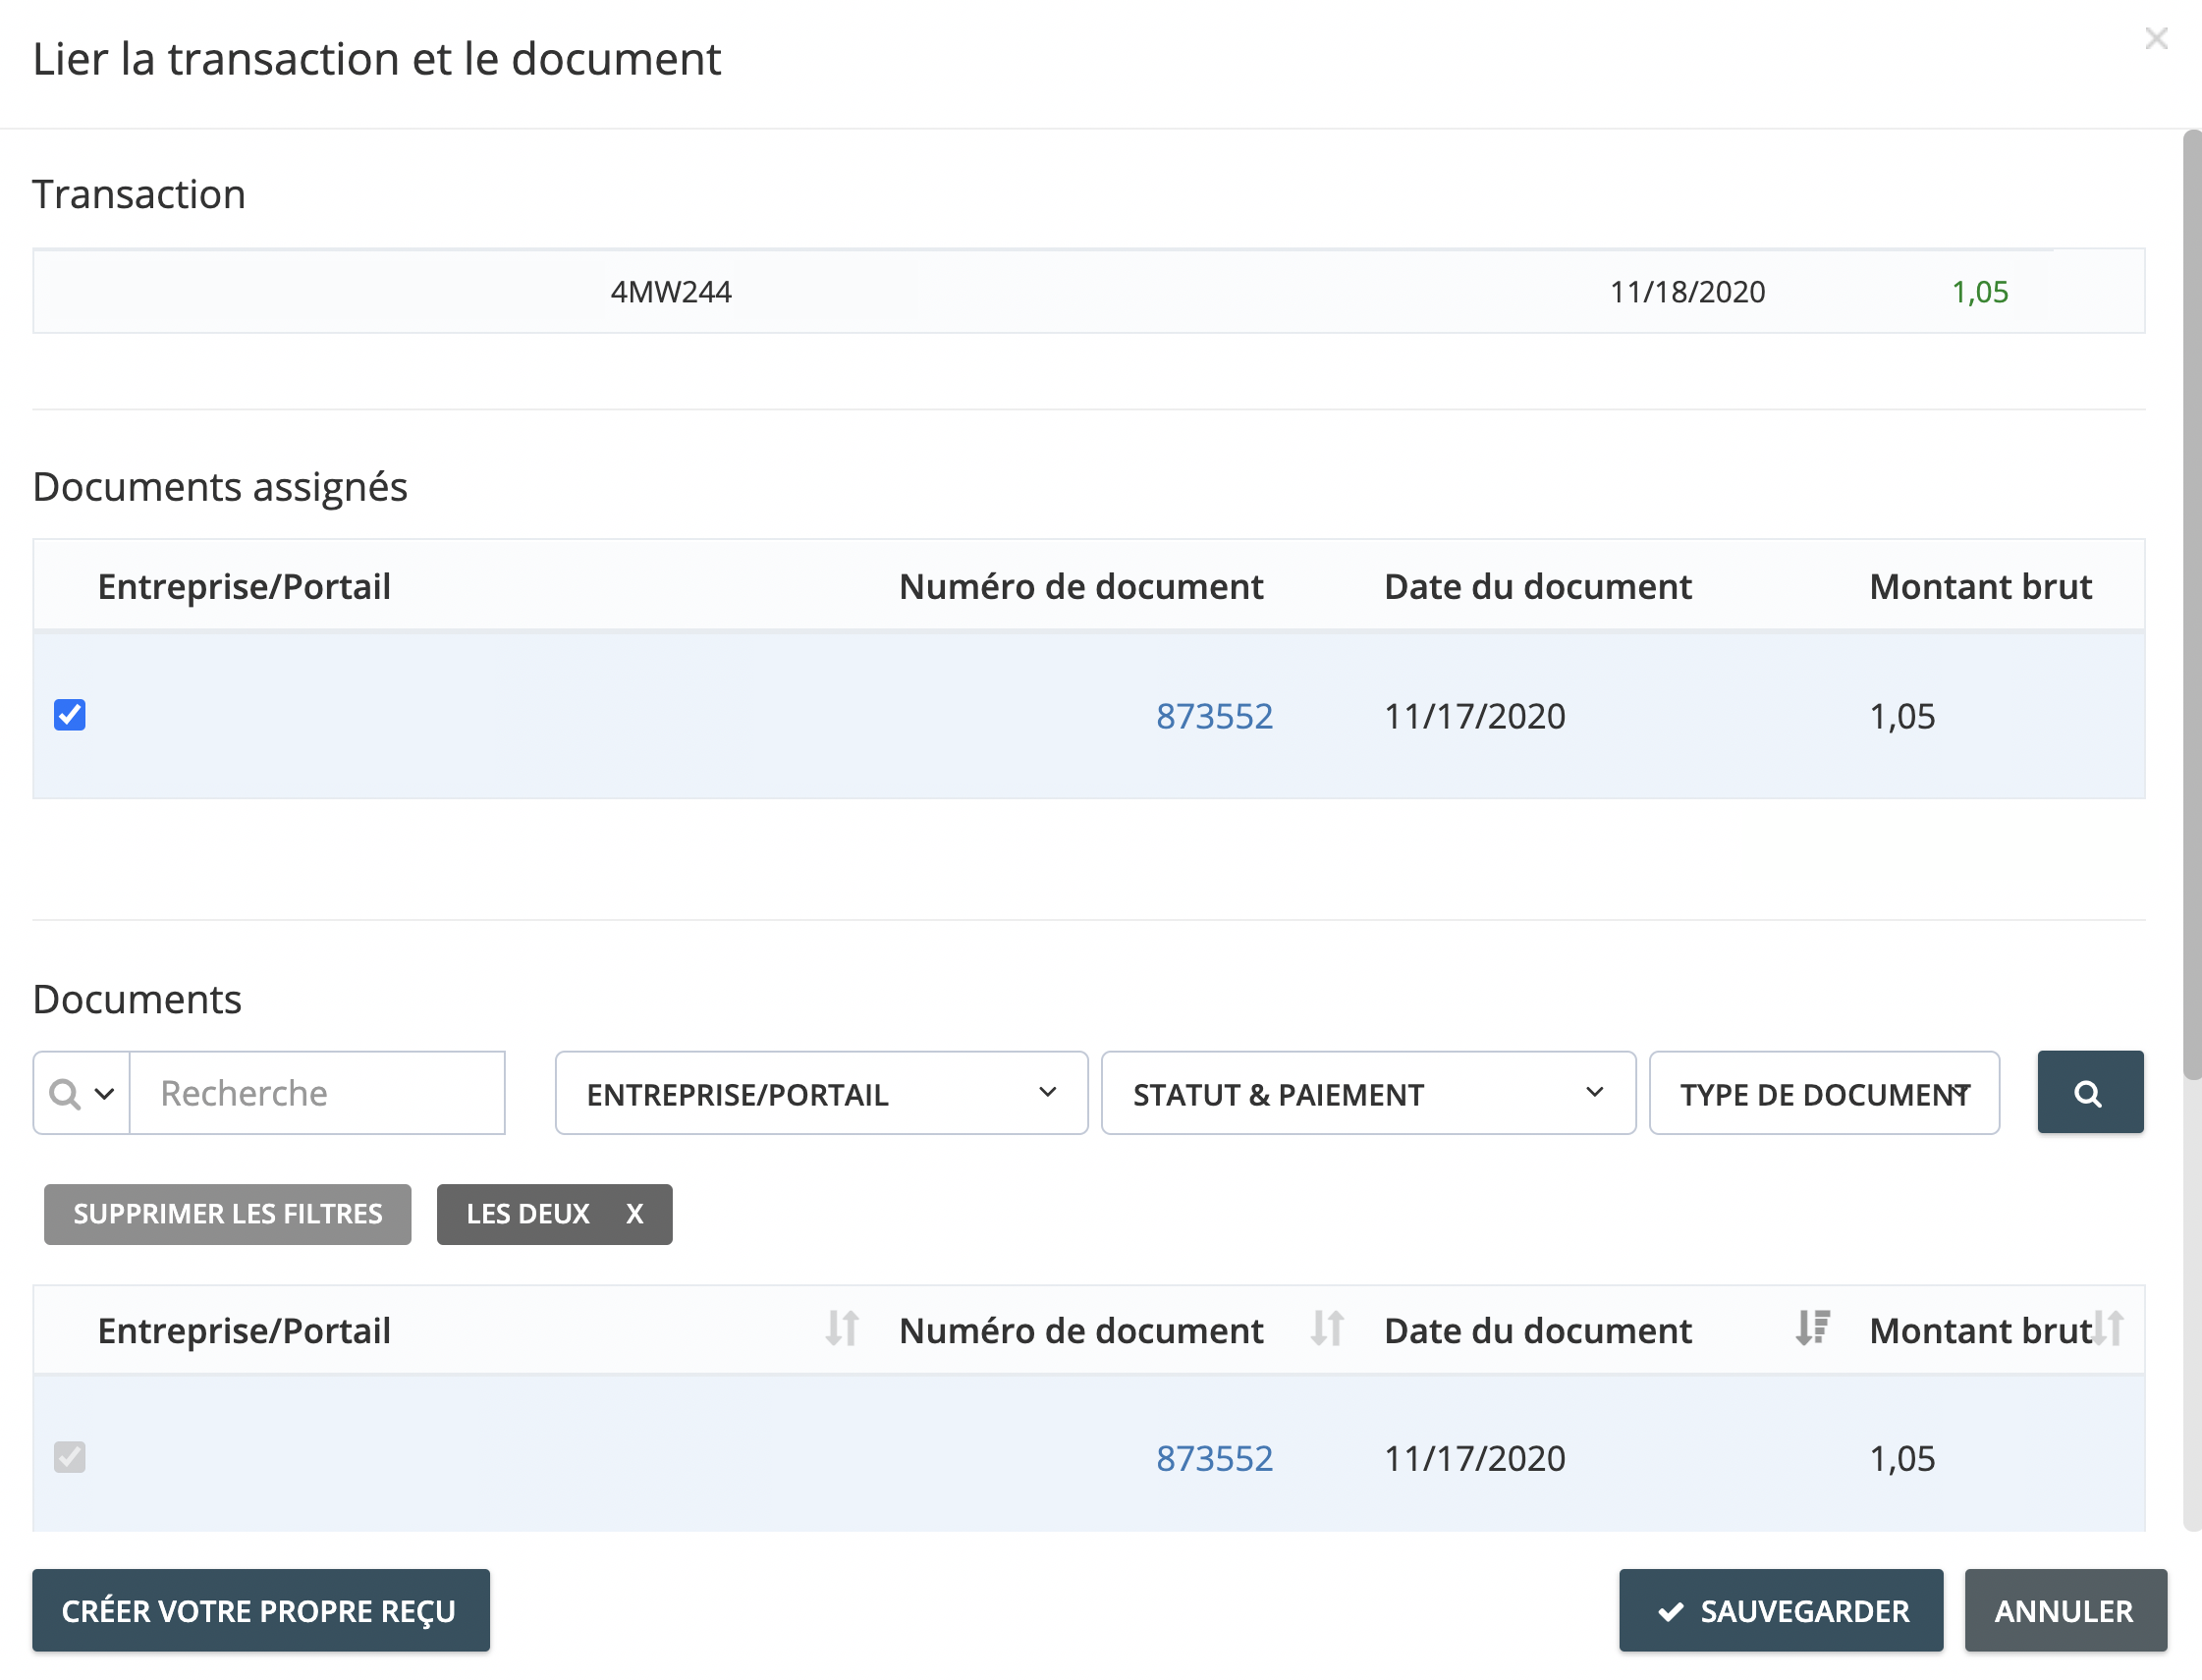Save with the SAUVEGARDER button
The height and width of the screenshot is (1680, 2202).
click(x=1781, y=1610)
